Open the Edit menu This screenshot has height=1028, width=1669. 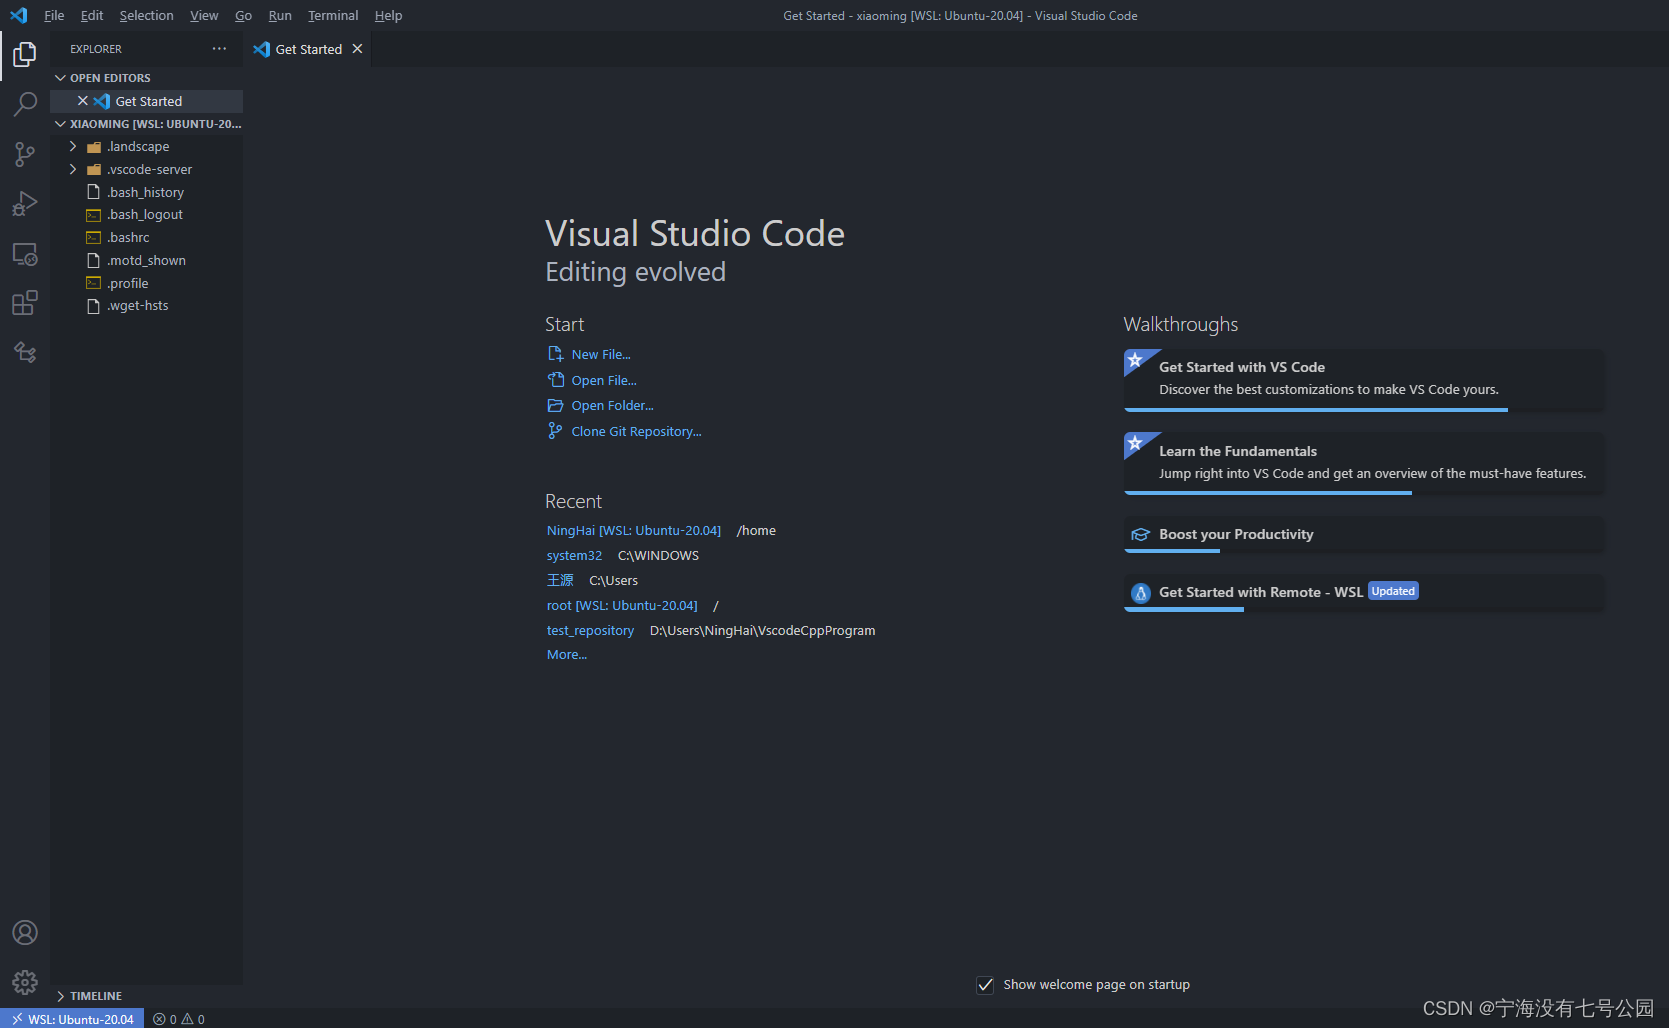(92, 15)
